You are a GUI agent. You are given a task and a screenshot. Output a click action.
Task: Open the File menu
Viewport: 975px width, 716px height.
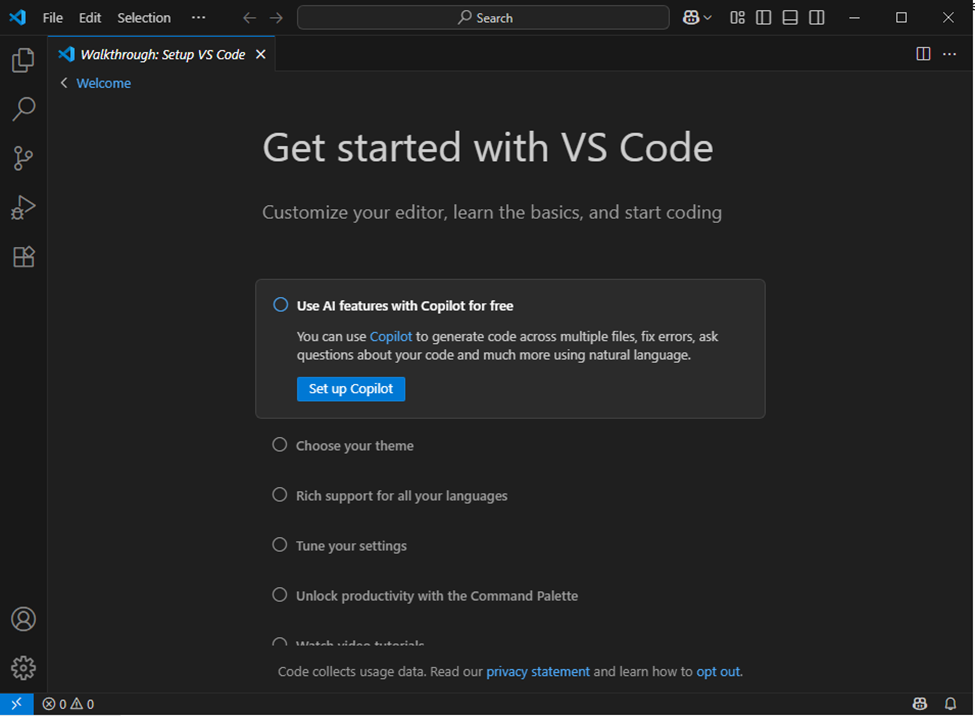point(52,18)
